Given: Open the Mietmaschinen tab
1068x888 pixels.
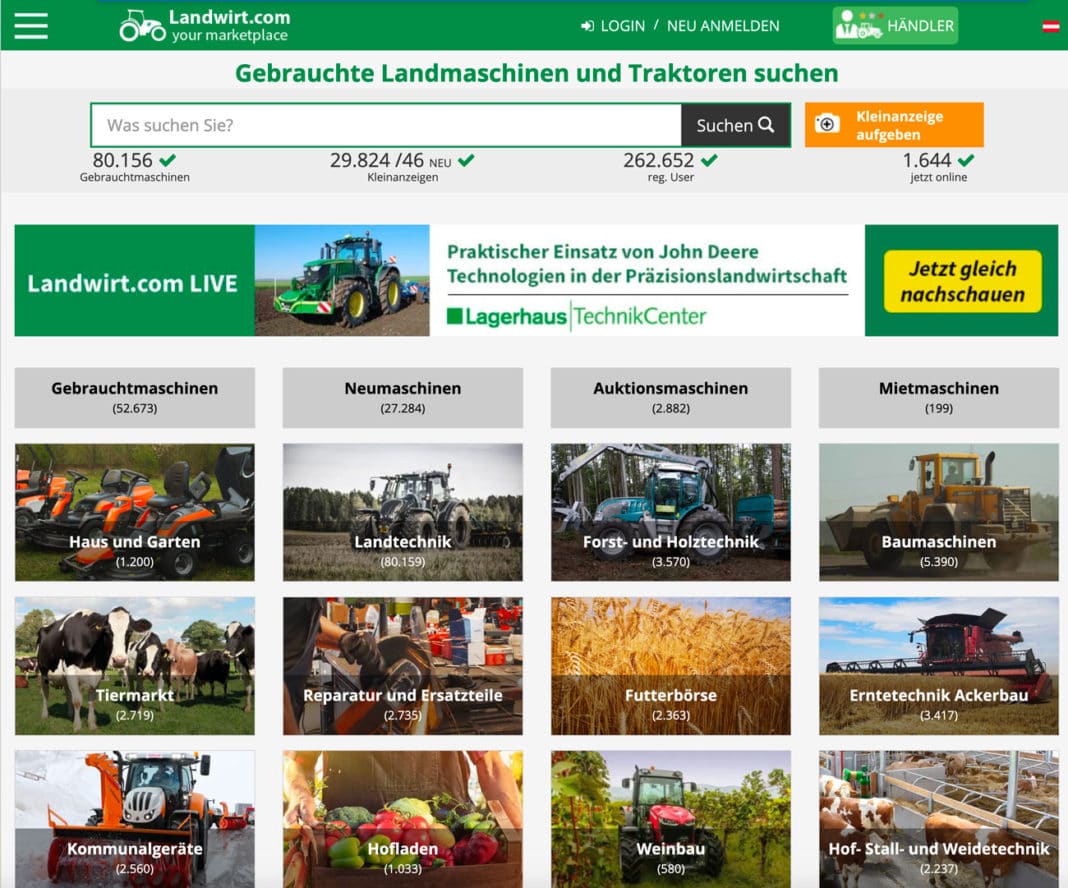Looking at the screenshot, I should pos(939,398).
